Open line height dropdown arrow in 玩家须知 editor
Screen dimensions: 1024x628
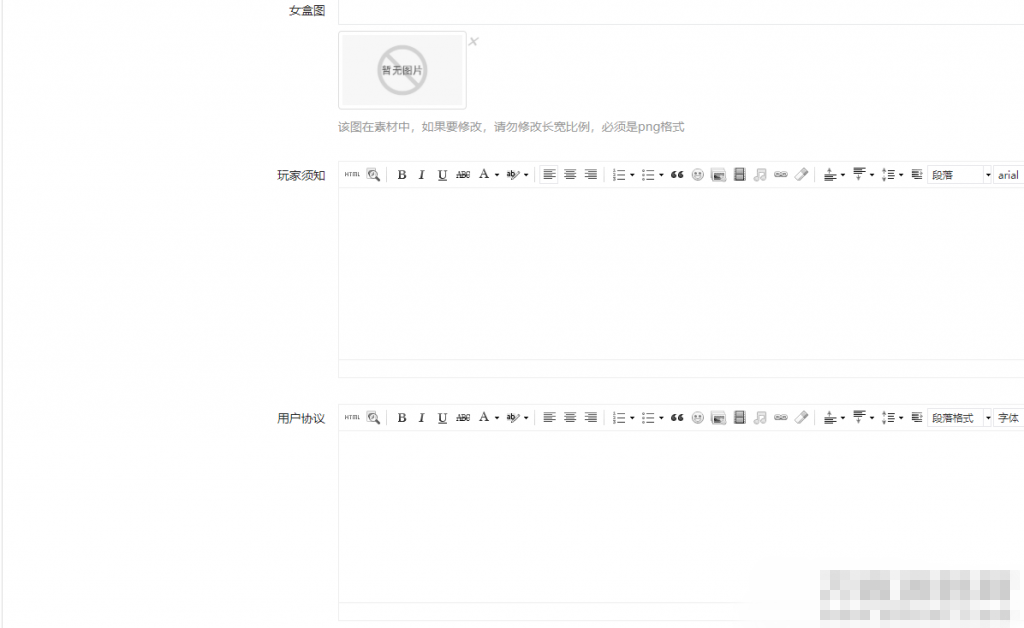[901, 175]
